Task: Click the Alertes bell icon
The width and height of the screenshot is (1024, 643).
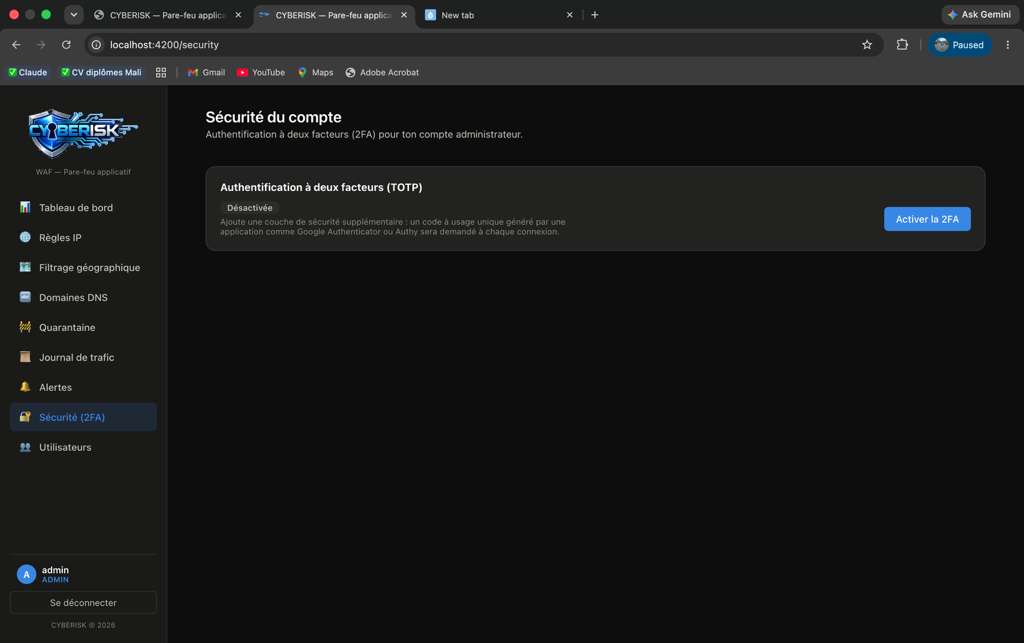Action: click(25, 386)
